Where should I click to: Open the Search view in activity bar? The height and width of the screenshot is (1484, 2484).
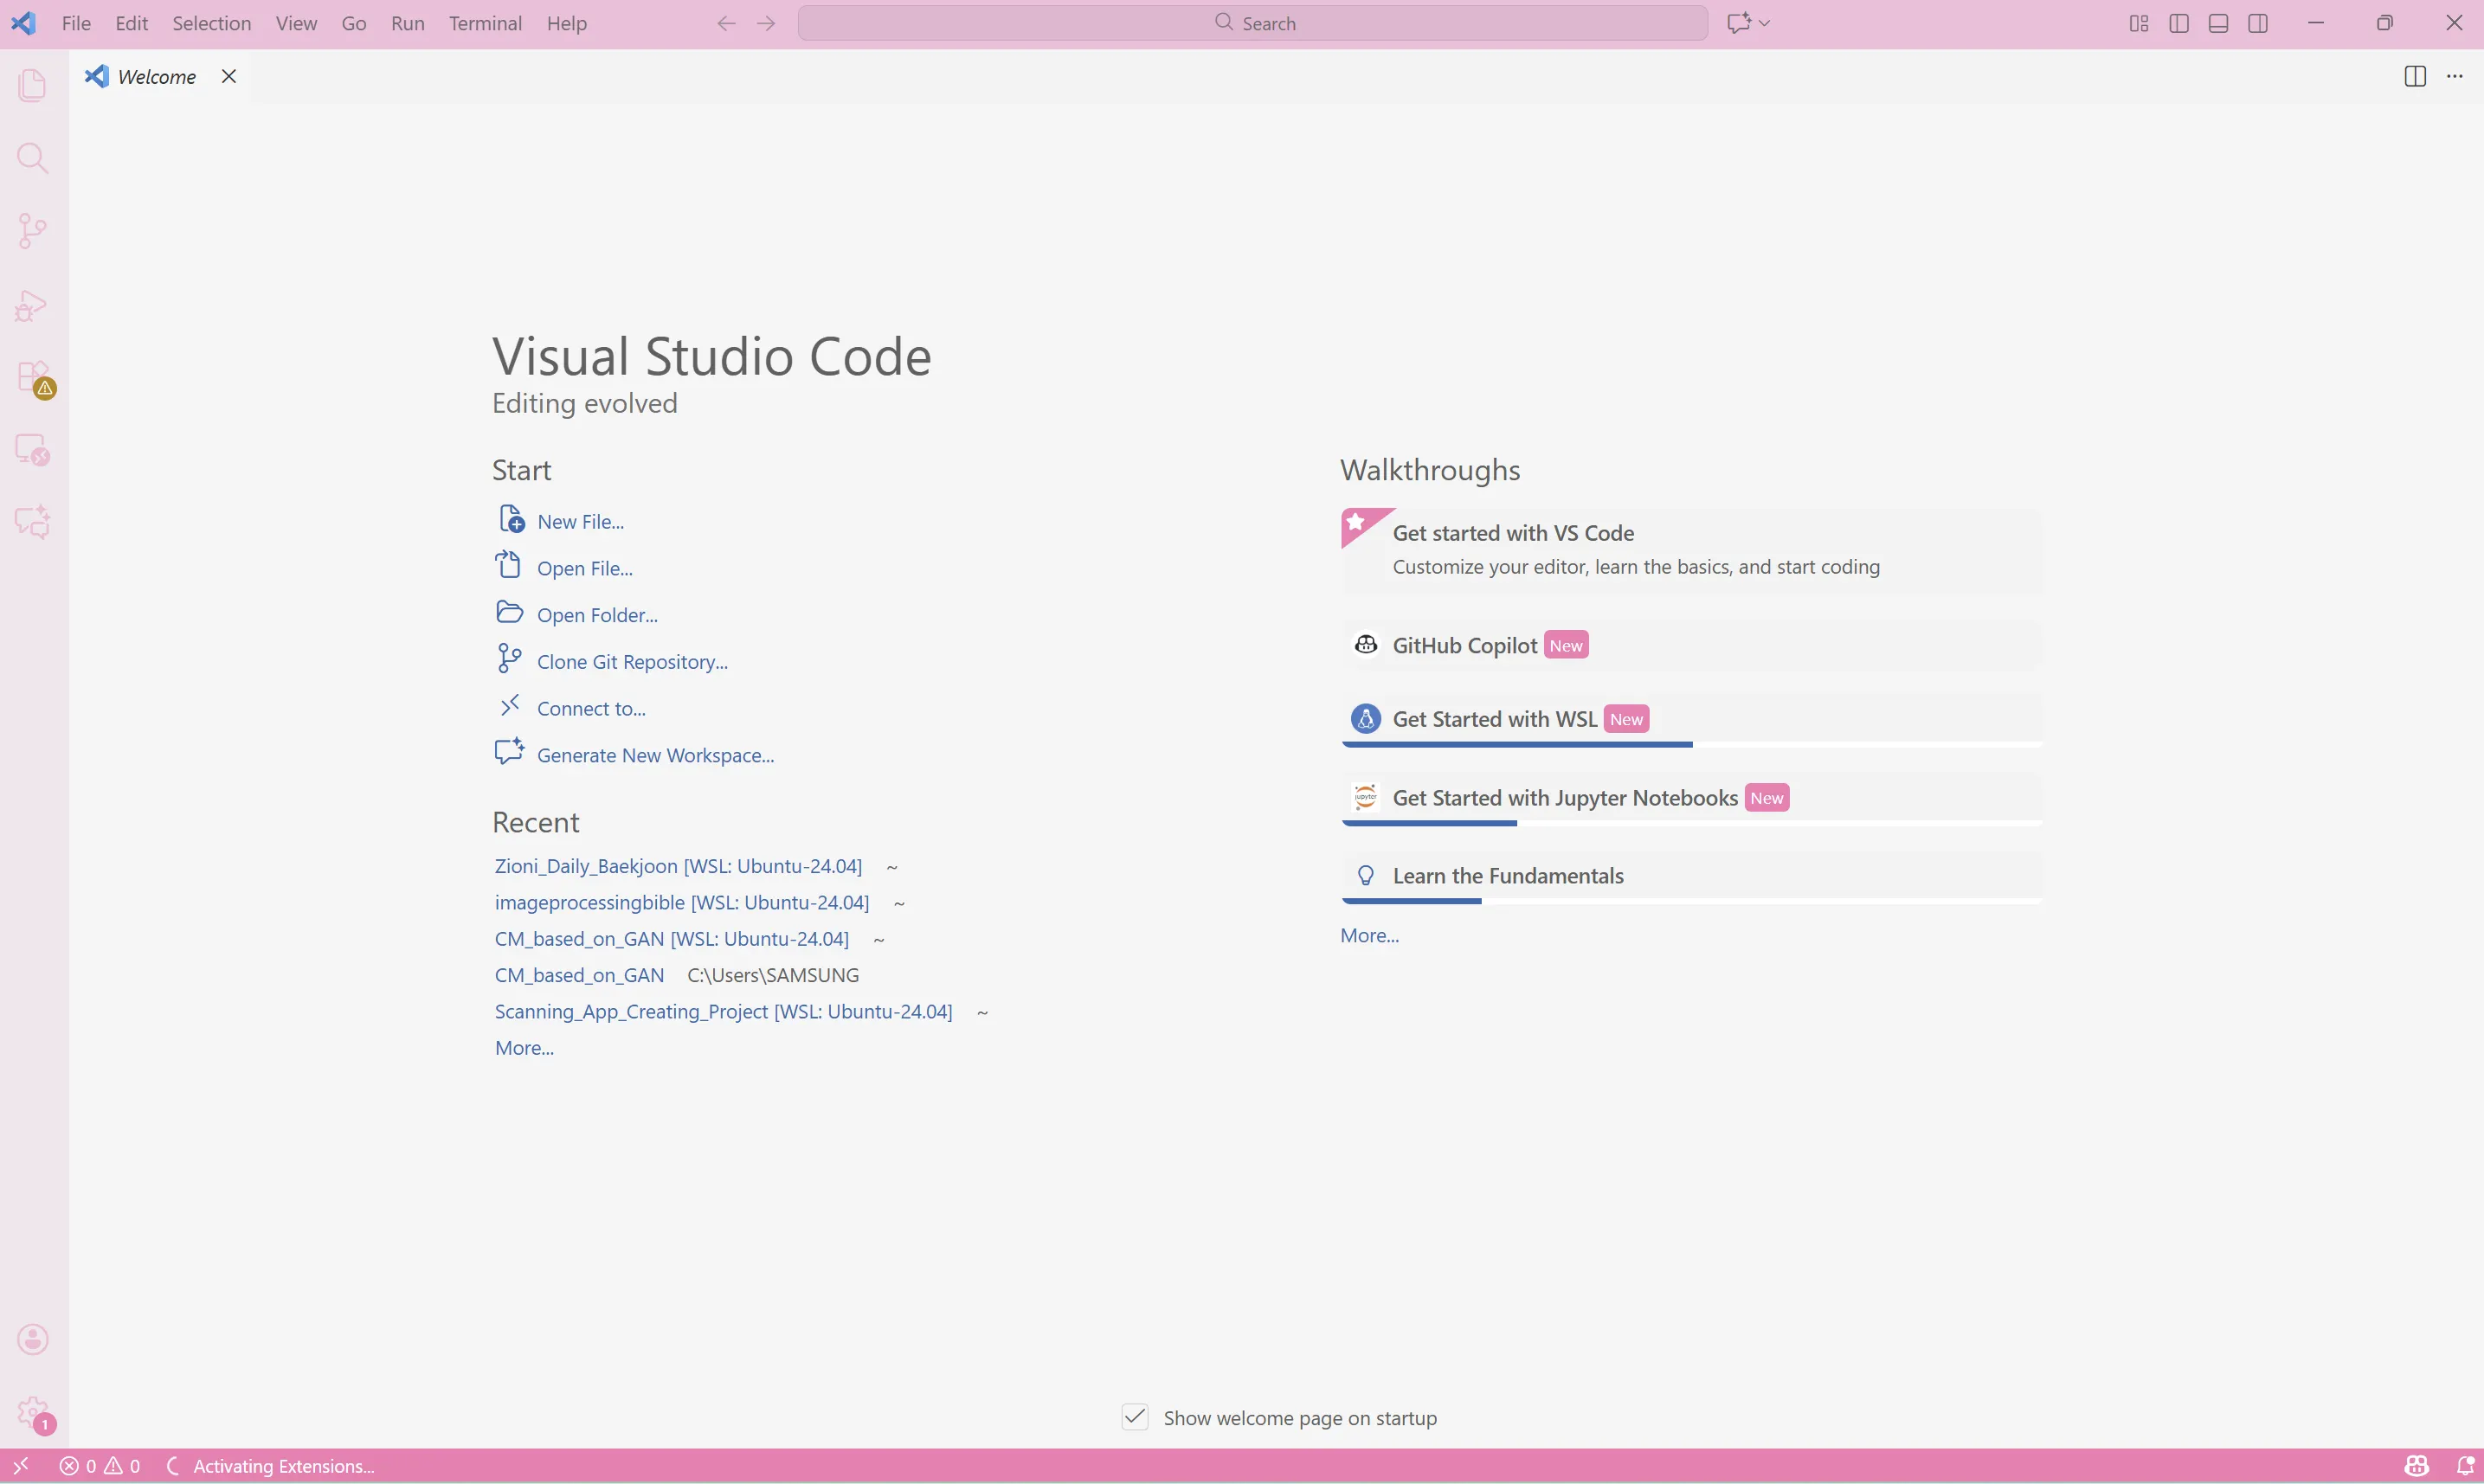[x=33, y=158]
